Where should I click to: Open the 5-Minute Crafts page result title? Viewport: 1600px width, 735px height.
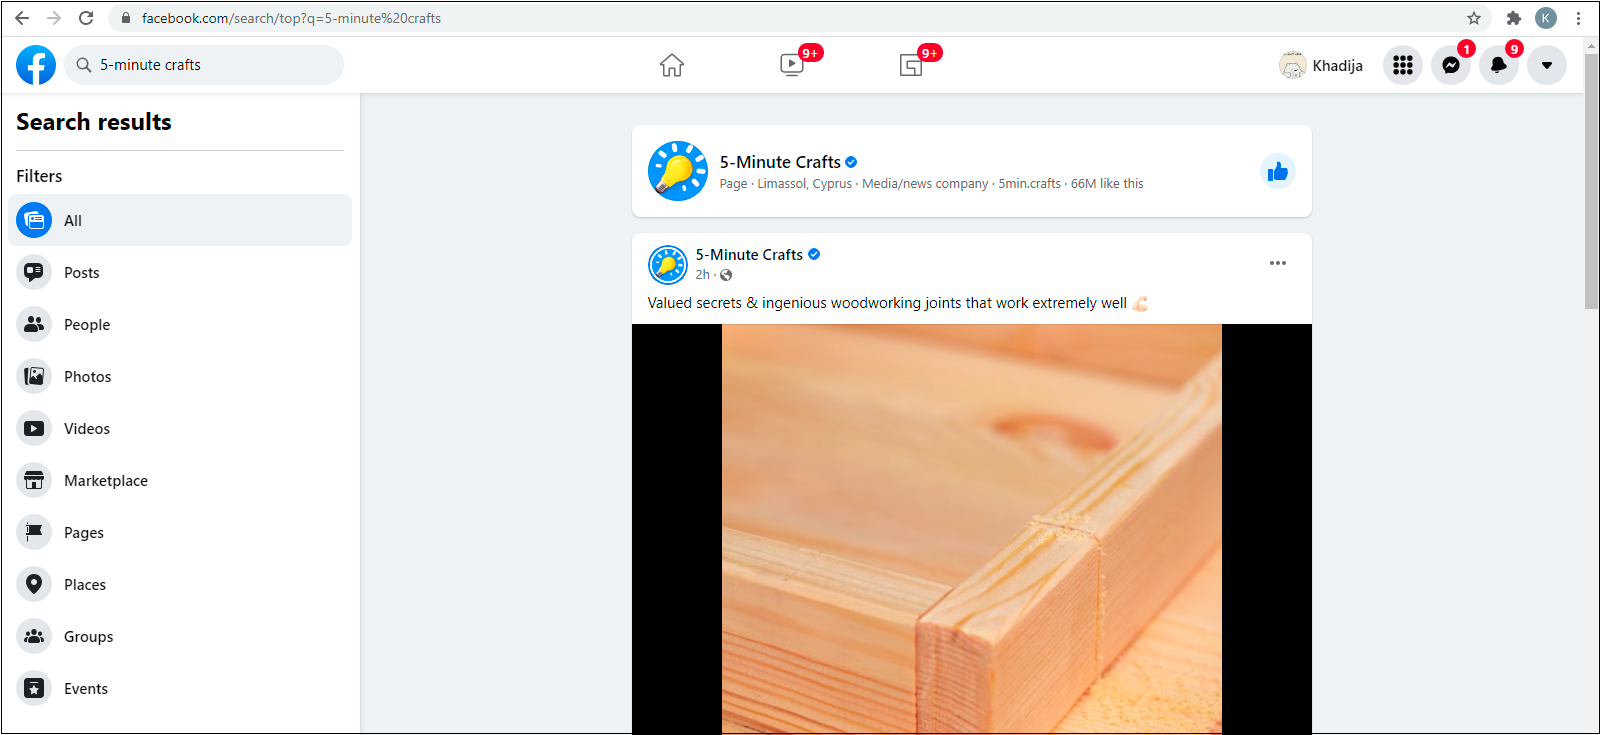(x=780, y=162)
